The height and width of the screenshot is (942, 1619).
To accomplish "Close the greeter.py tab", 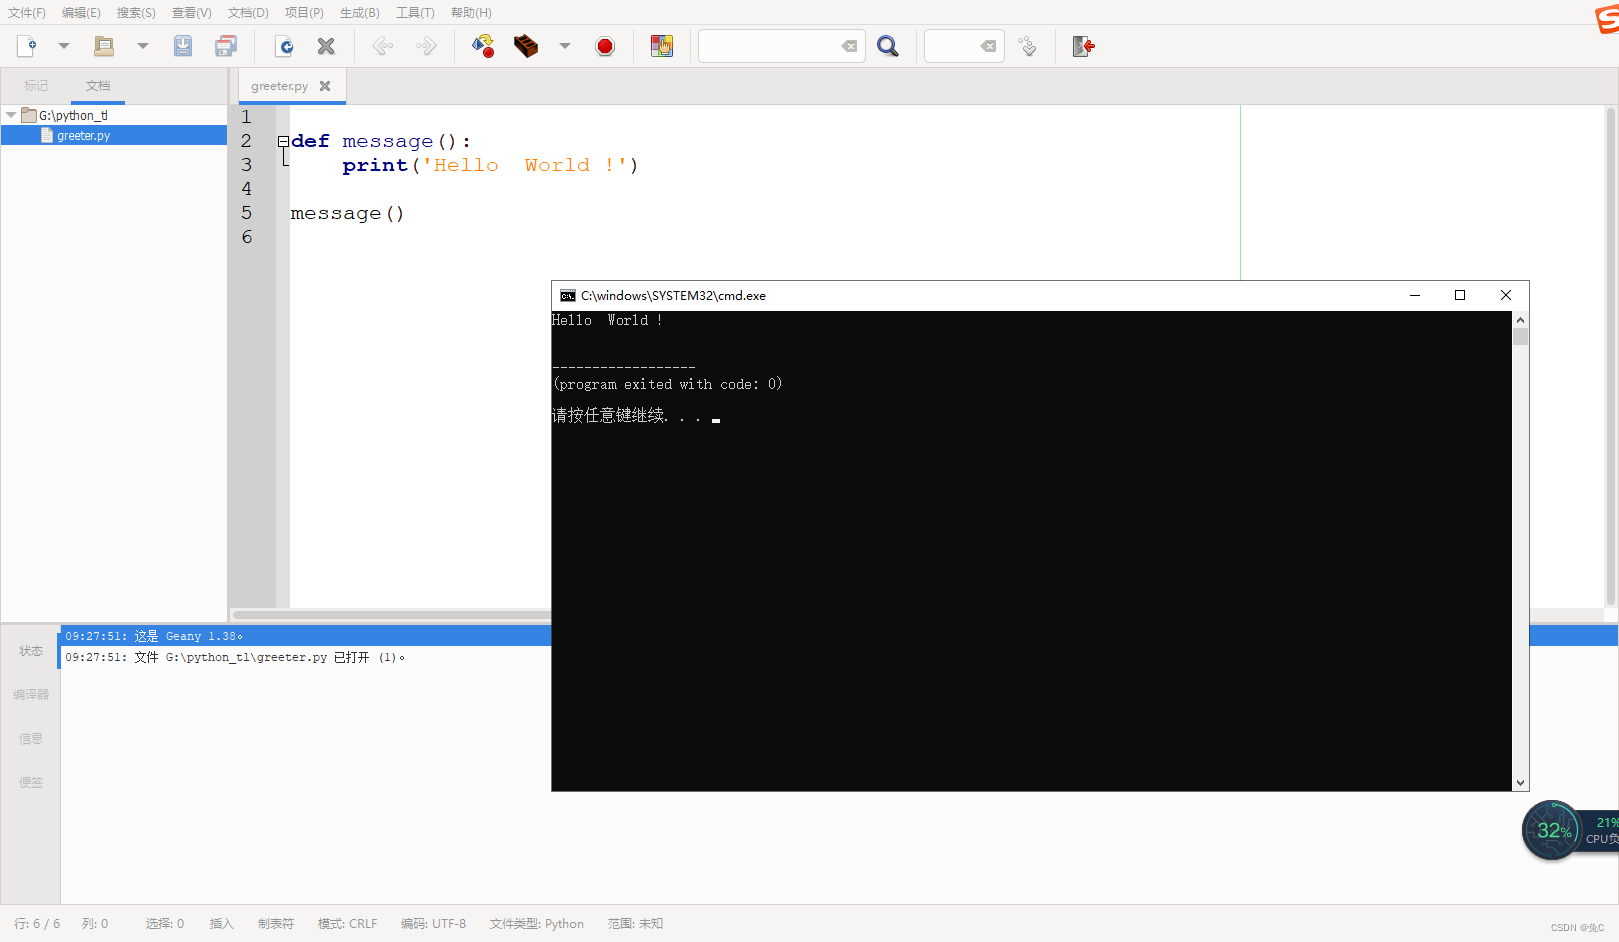I will (x=325, y=86).
